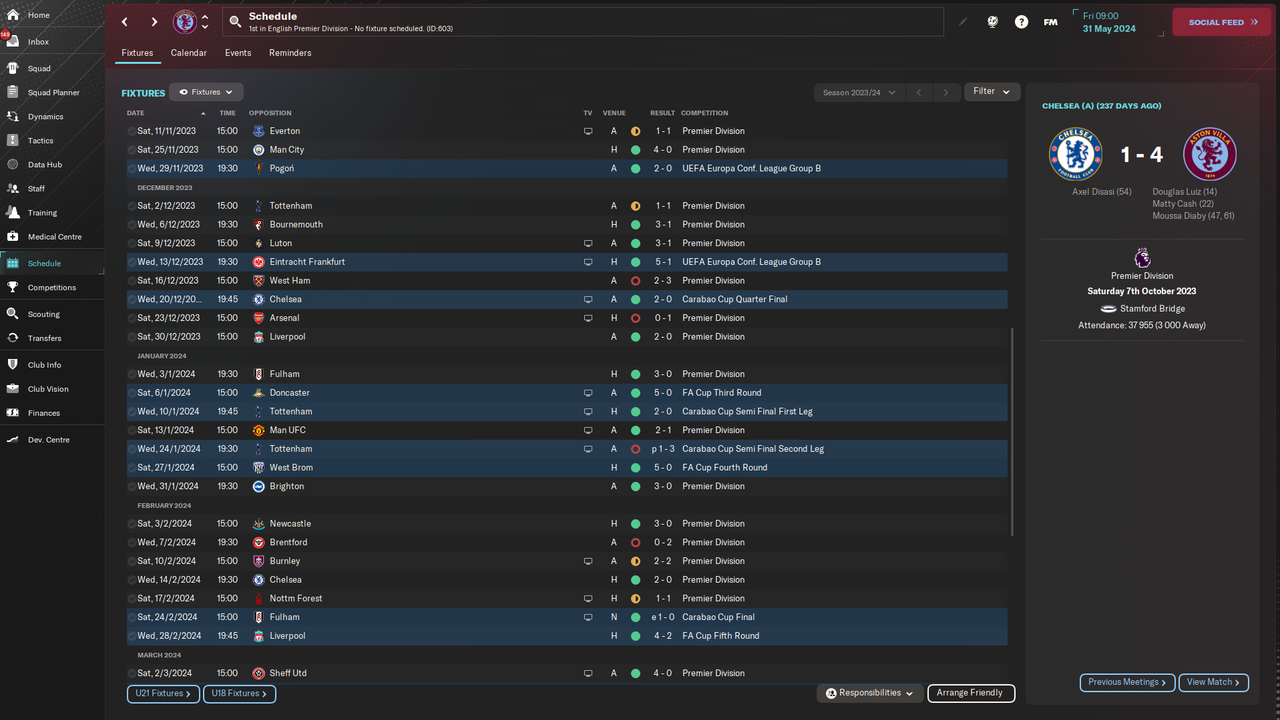This screenshot has height=720, width=1280.
Task: Click Arrange Friendly
Action: (x=971, y=693)
